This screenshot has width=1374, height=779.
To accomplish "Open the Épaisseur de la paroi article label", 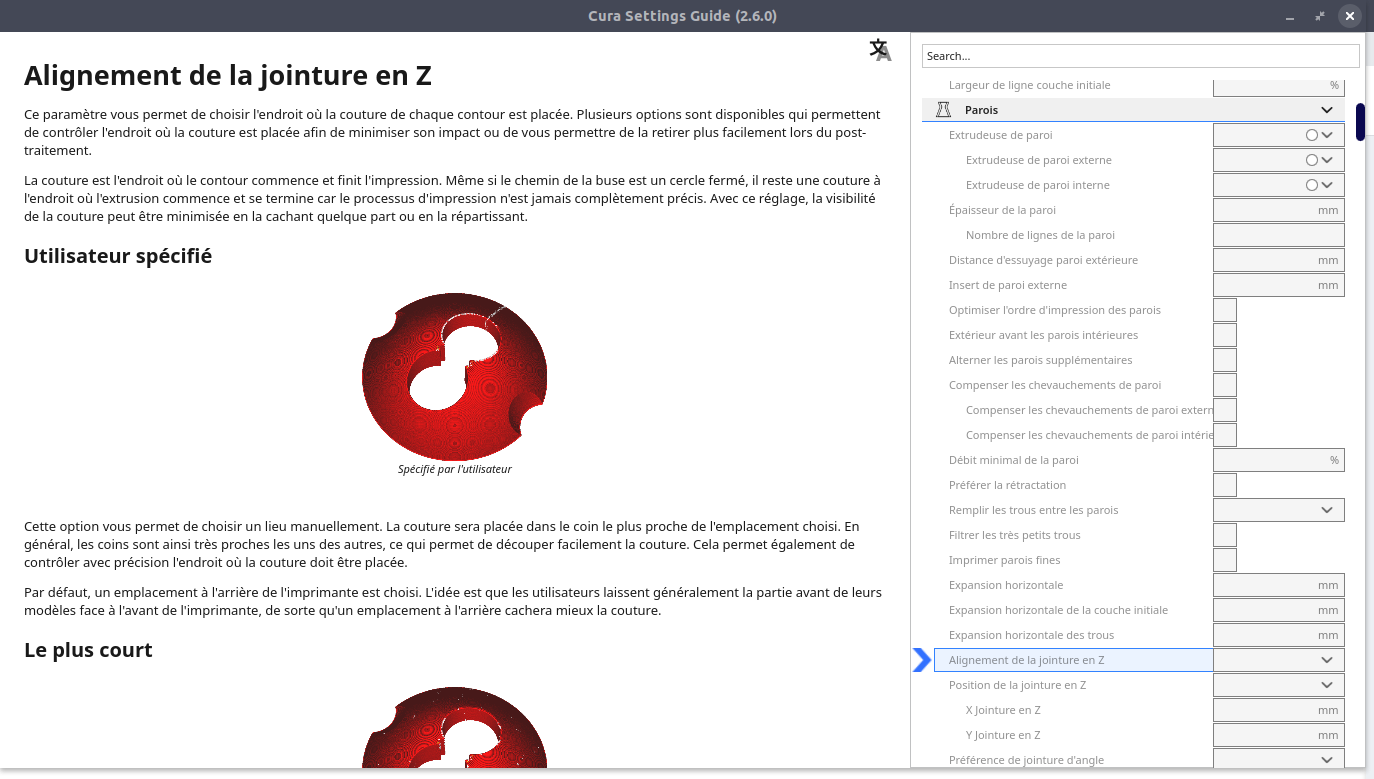I will (1002, 210).
